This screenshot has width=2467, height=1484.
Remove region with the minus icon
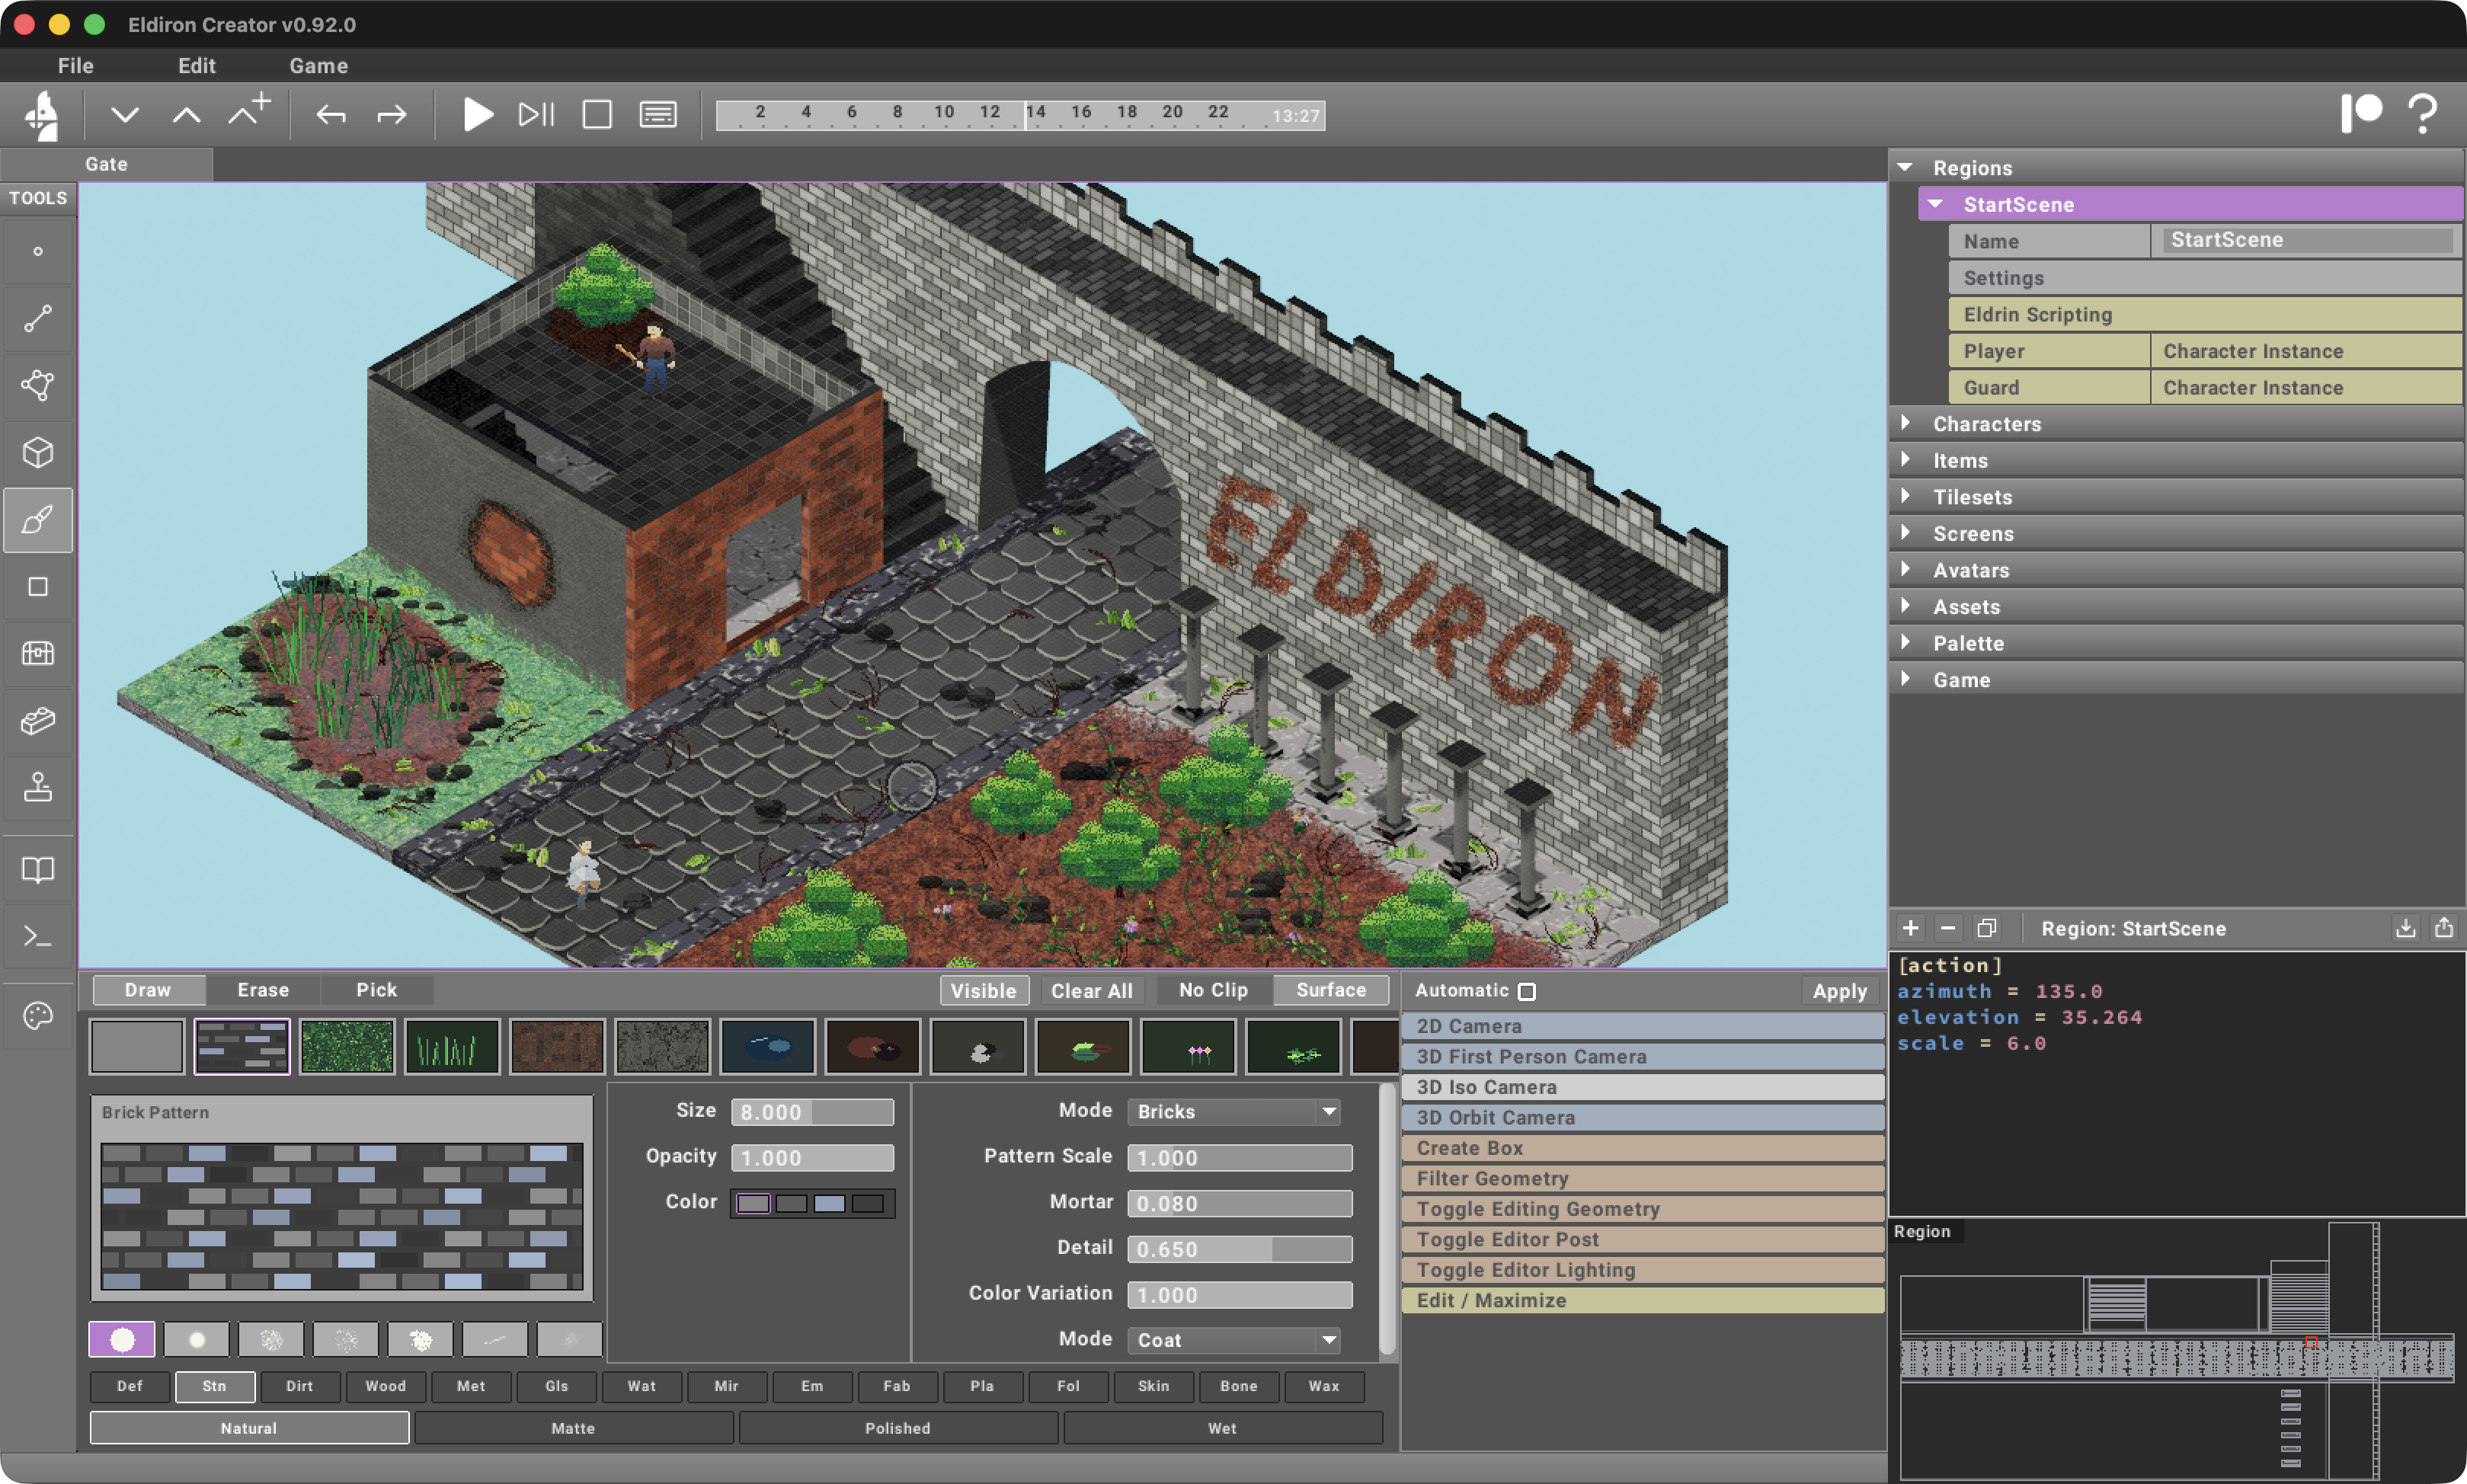[1948, 928]
